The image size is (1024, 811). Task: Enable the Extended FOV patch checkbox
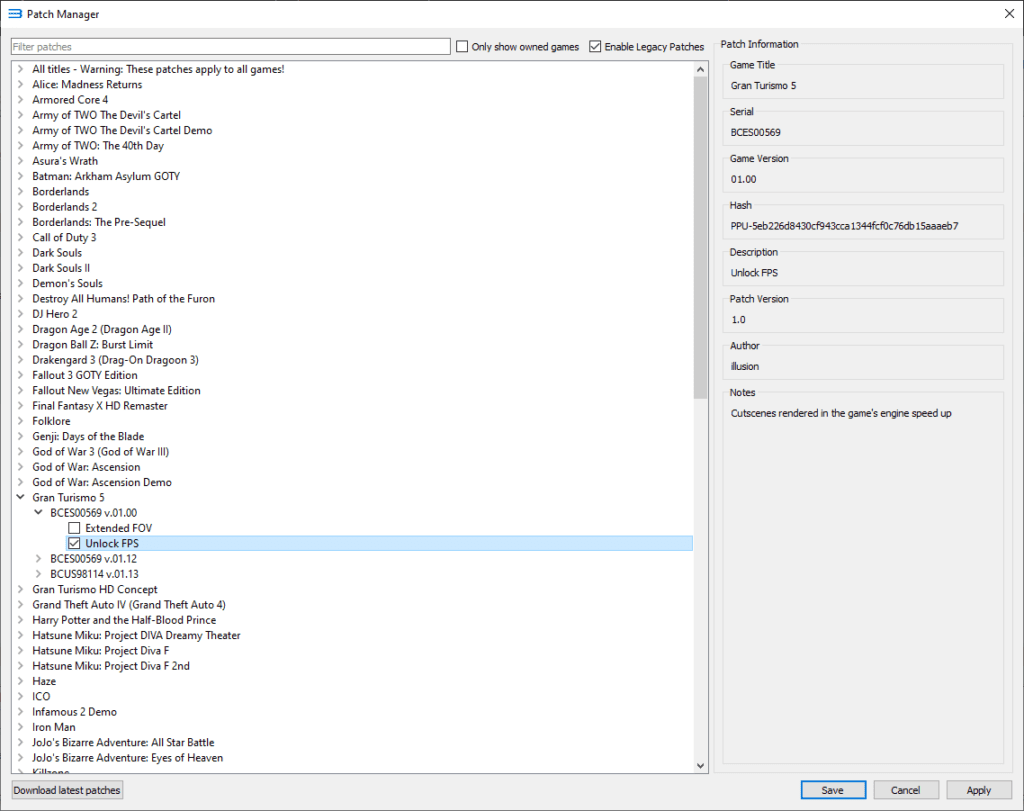coord(74,528)
